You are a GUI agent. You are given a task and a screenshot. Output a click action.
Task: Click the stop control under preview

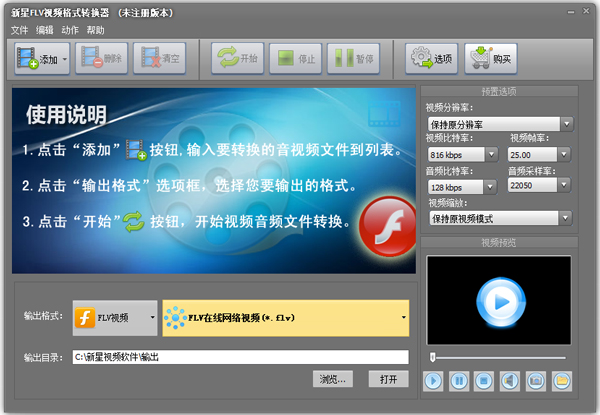pyautogui.click(x=484, y=381)
